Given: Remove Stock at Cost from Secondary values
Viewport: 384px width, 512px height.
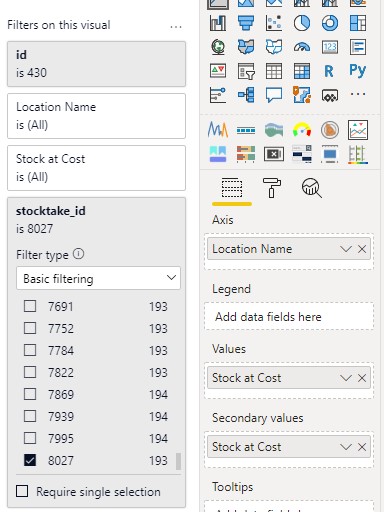Looking at the screenshot, I should pyautogui.click(x=362, y=447).
